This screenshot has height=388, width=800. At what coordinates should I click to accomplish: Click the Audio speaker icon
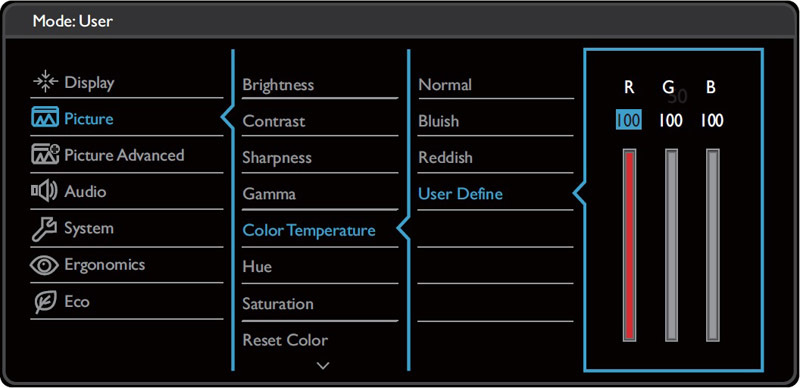coord(45,191)
